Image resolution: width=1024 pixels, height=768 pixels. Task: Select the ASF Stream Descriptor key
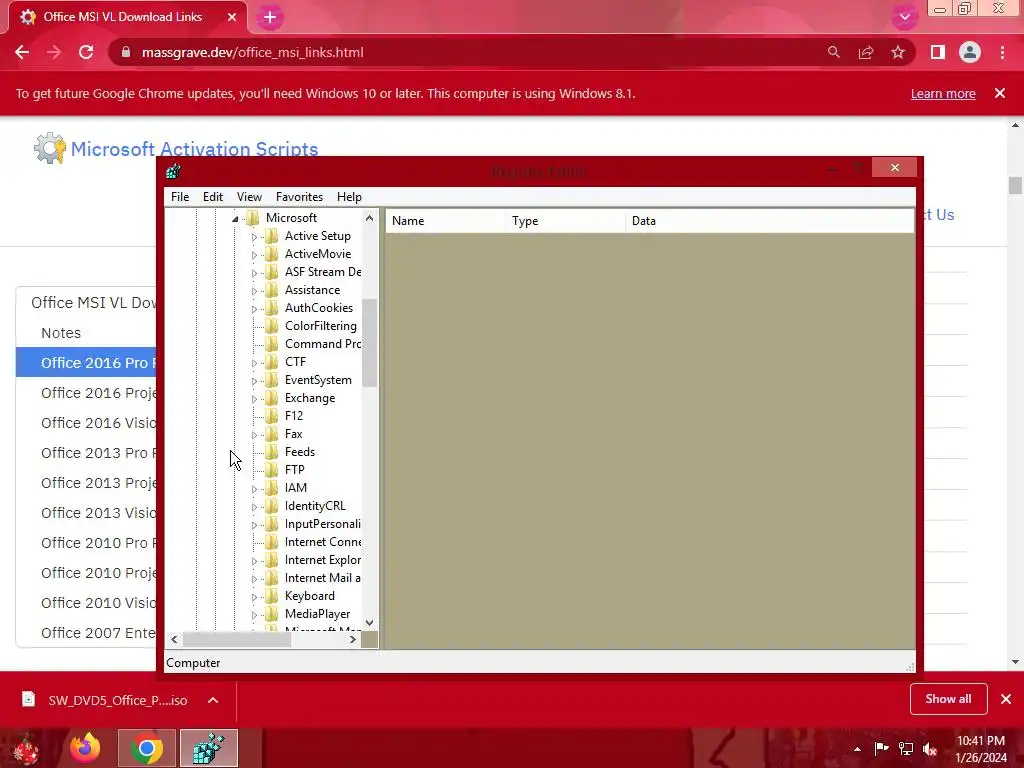[323, 272]
